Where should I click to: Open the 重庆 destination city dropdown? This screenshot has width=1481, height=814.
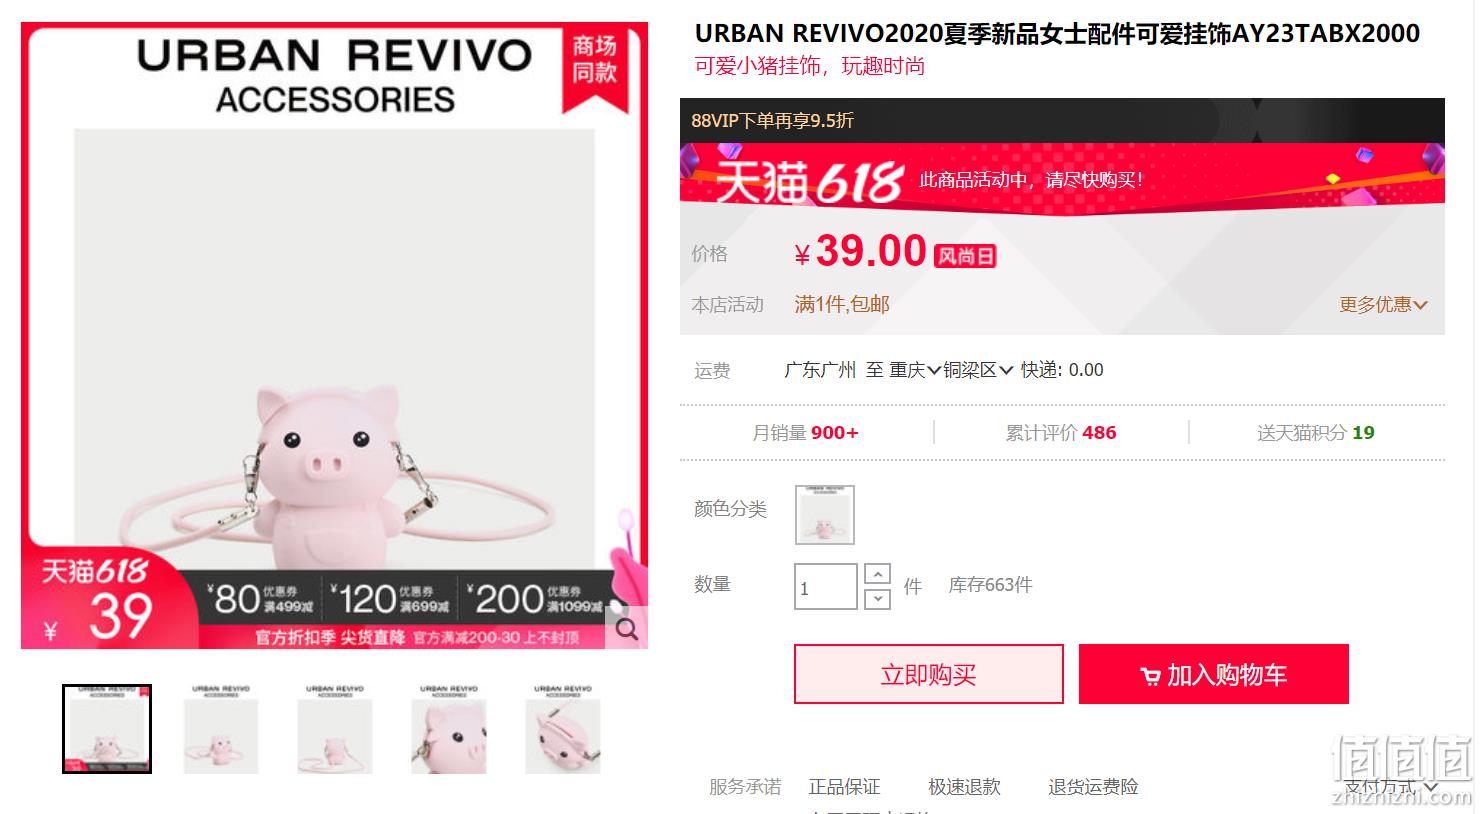(x=915, y=370)
